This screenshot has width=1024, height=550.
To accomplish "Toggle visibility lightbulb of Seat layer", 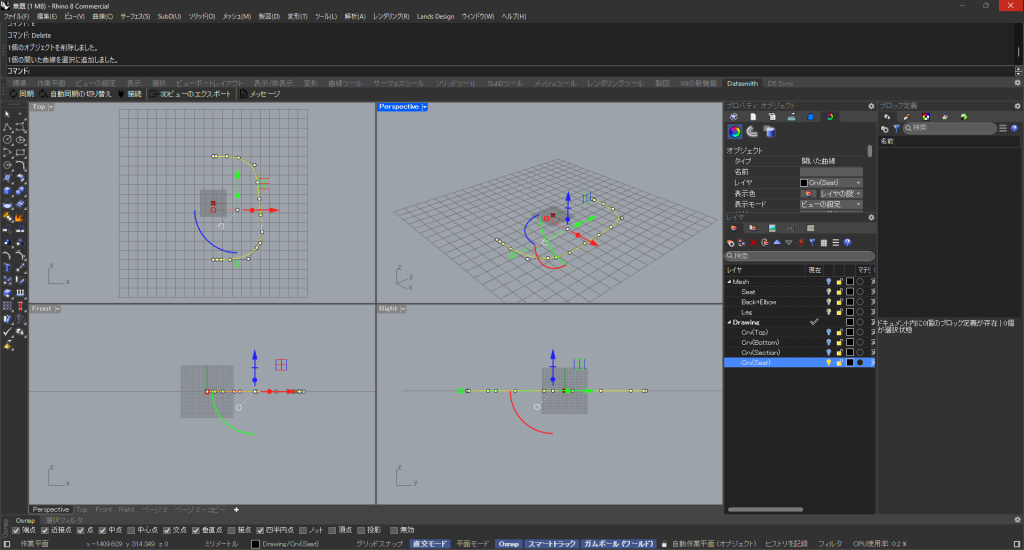I will (828, 292).
